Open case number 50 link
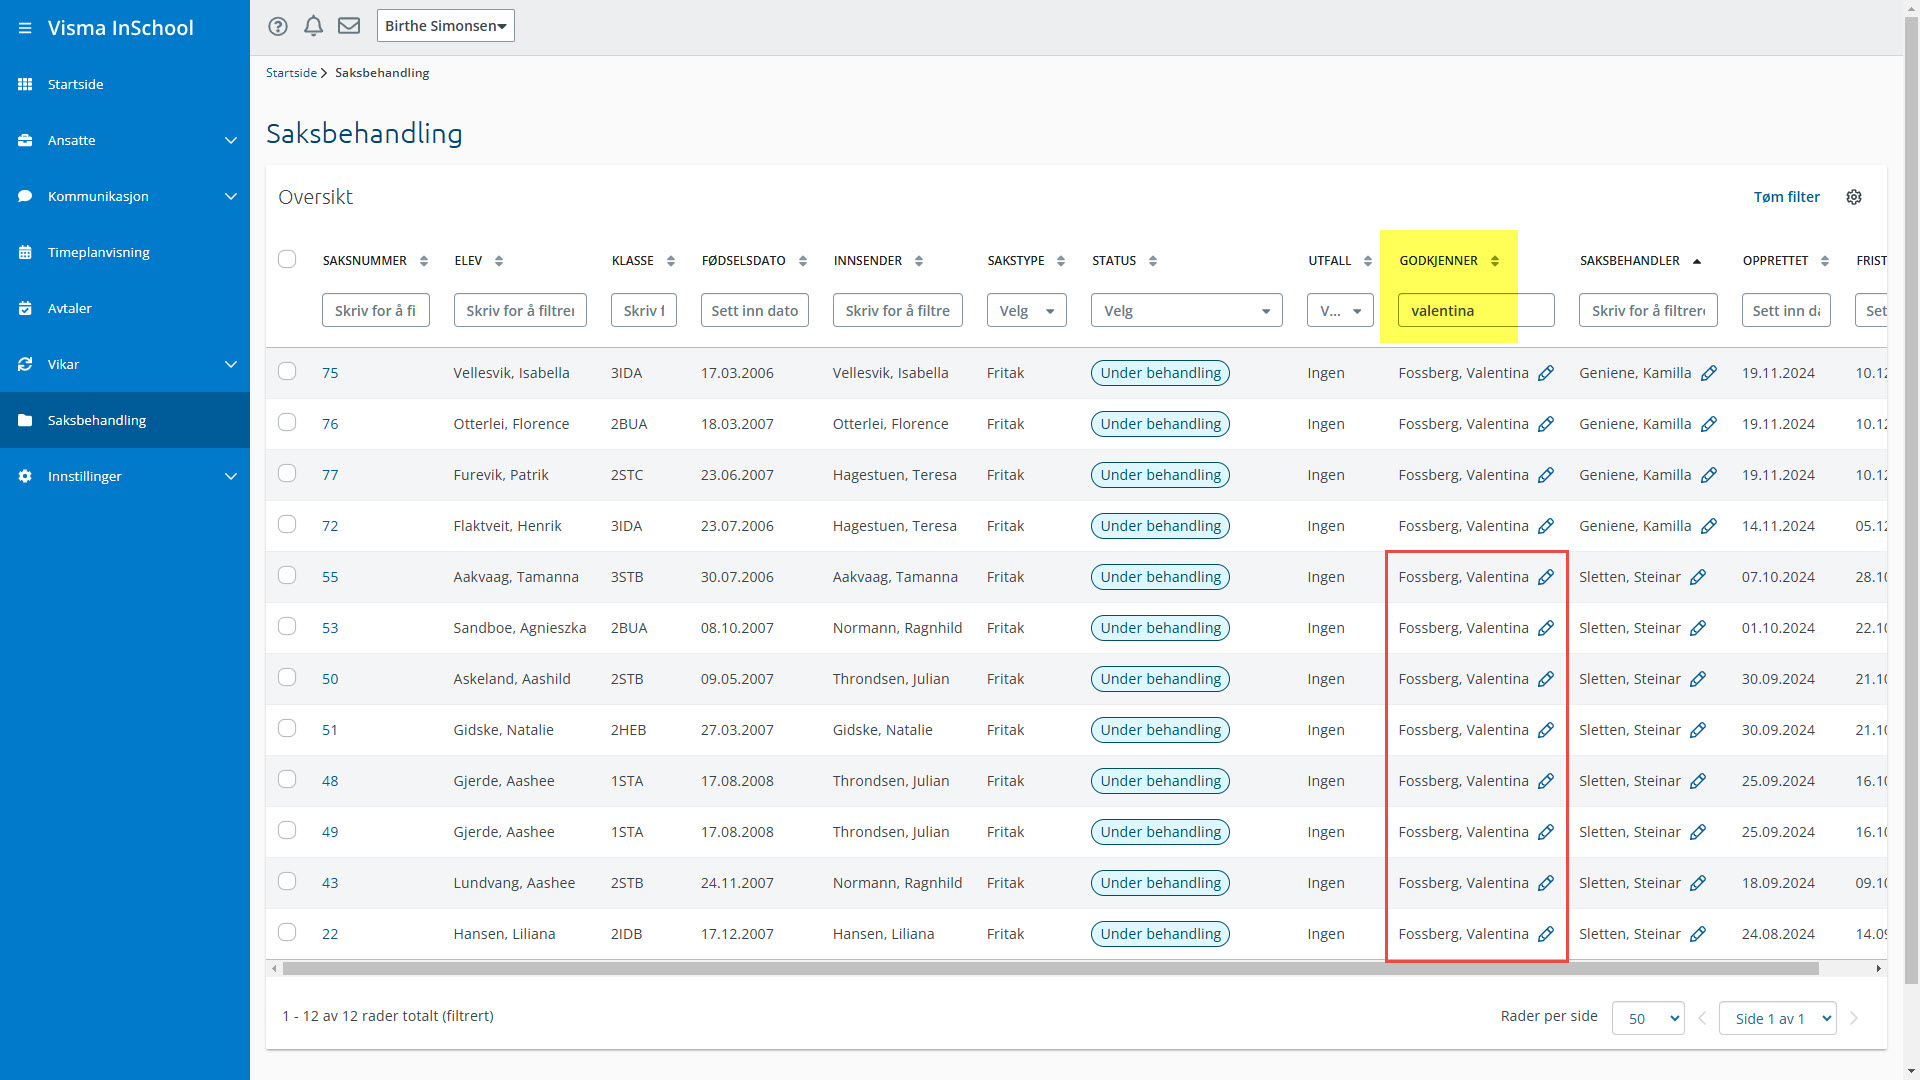Screen dimensions: 1920x1080 330,679
